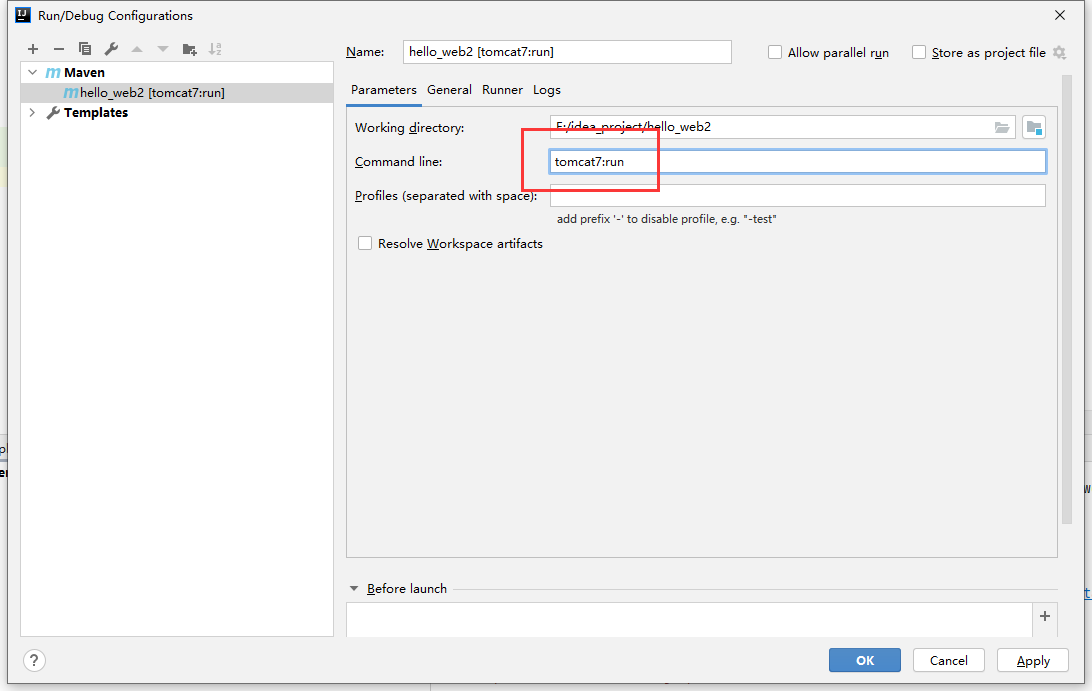Focus the Name input field
The width and height of the screenshot is (1092, 691).
(567, 52)
